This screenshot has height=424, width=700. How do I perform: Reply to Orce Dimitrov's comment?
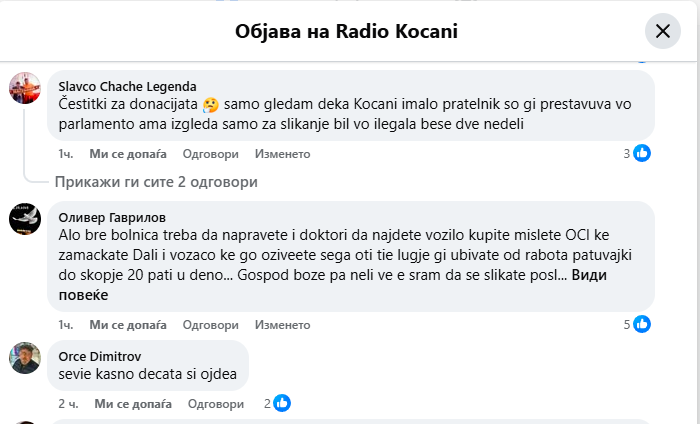point(216,404)
